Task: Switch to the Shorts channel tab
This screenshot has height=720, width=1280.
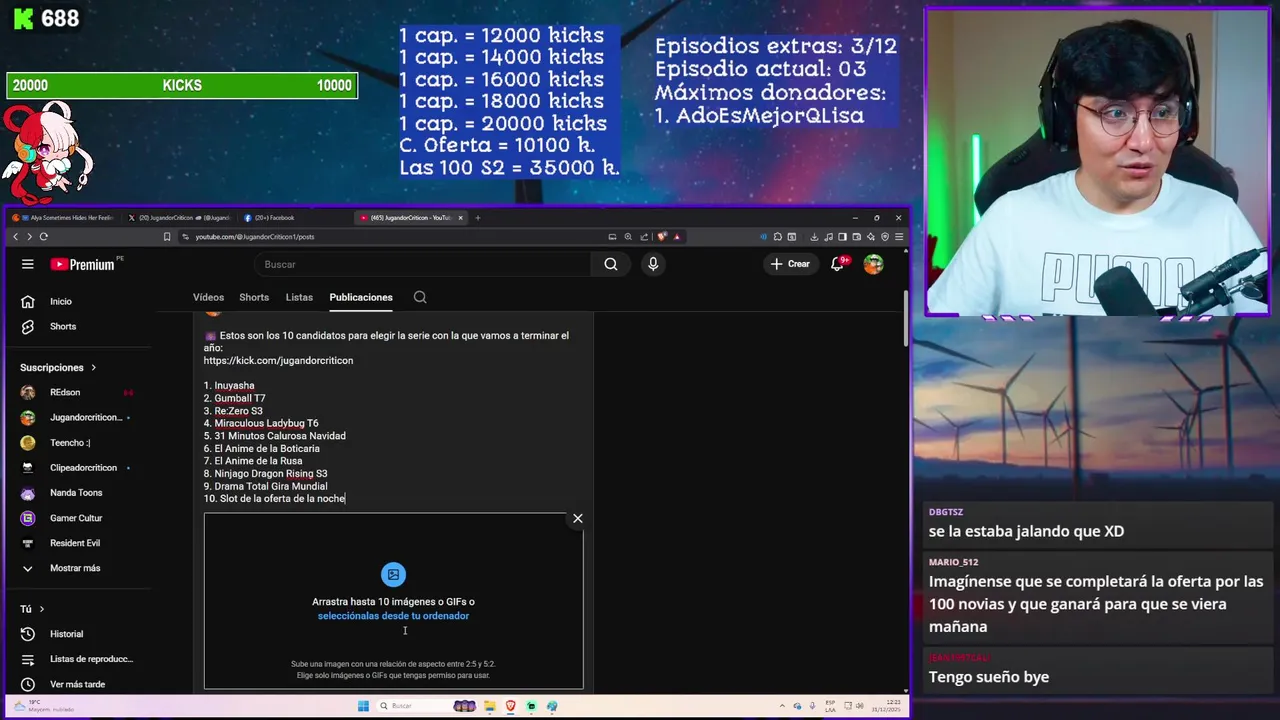Action: [254, 297]
